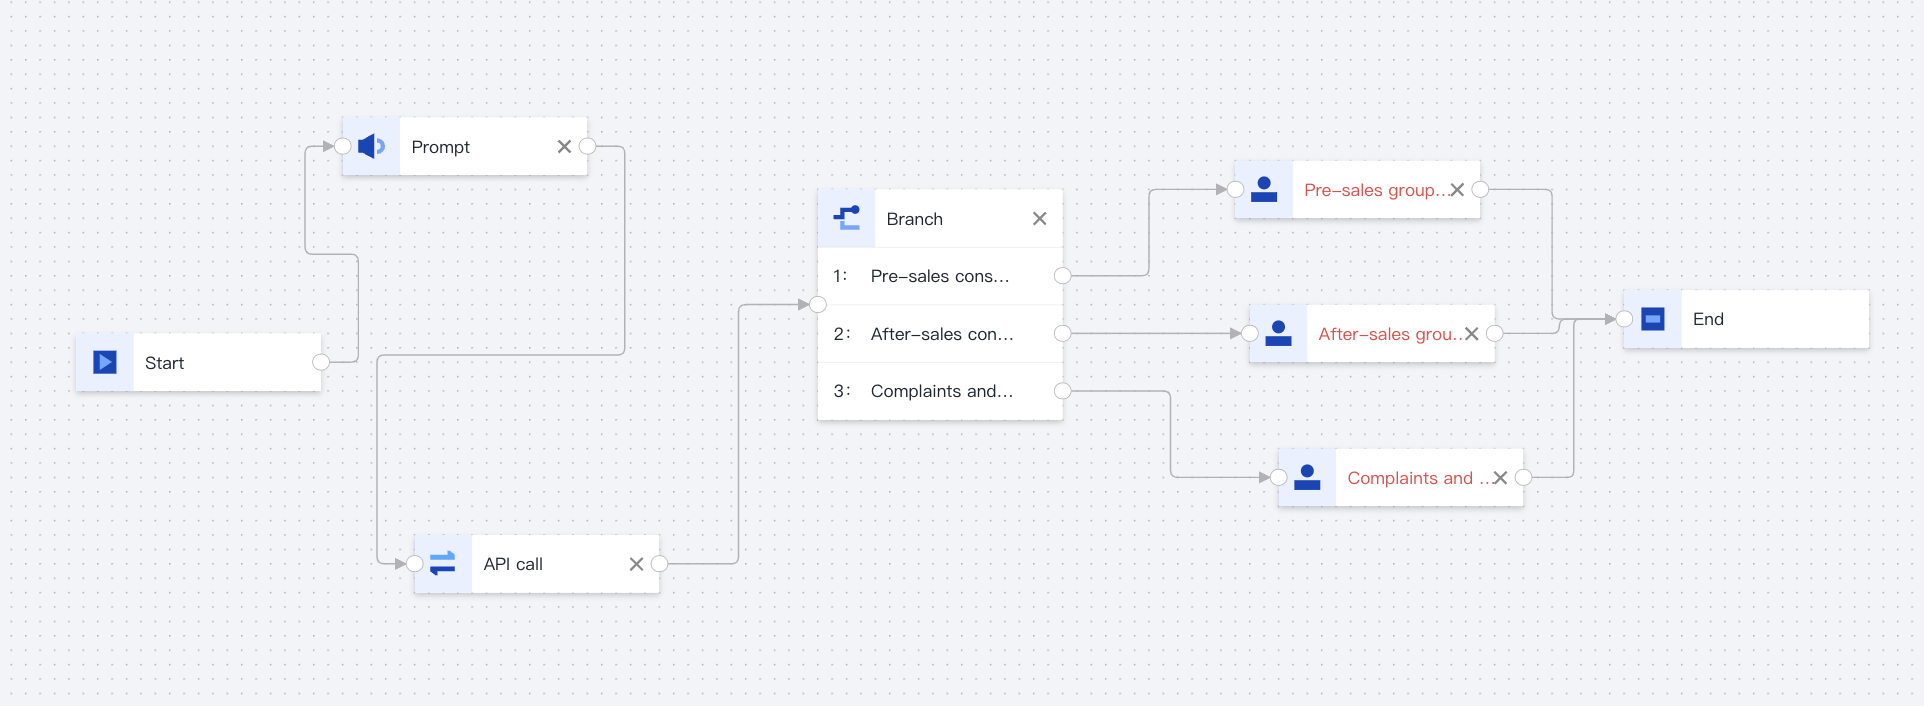Delete the Prompt node
This screenshot has width=1924, height=706.
[x=564, y=146]
